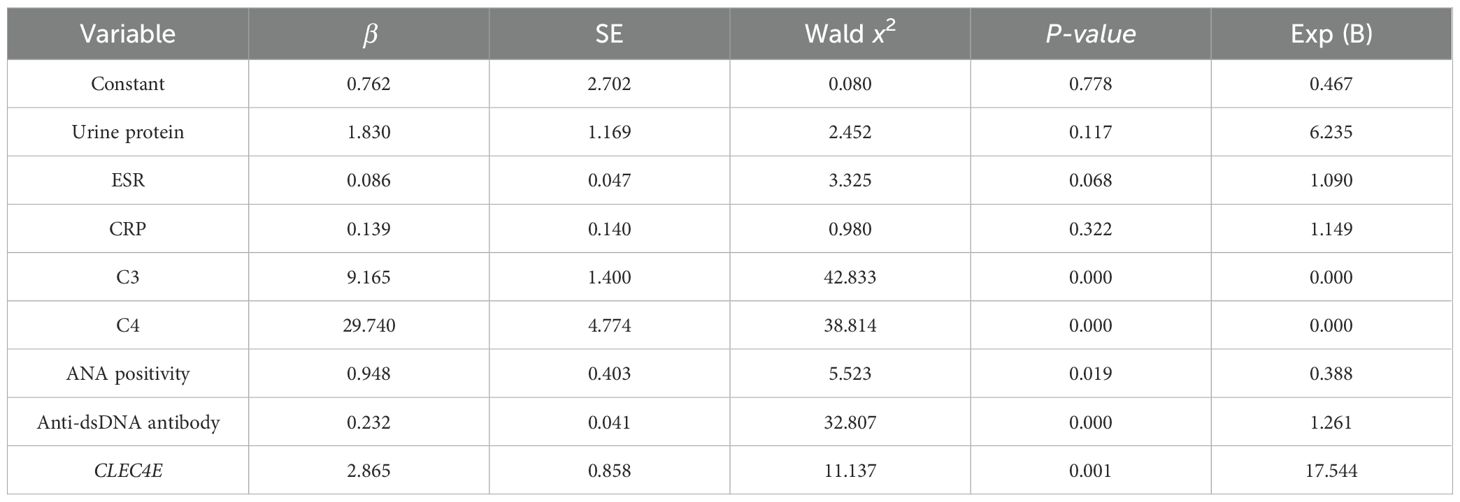Image resolution: width=1460 pixels, height=502 pixels.
Task: Select the C3 row label
Action: 129,278
